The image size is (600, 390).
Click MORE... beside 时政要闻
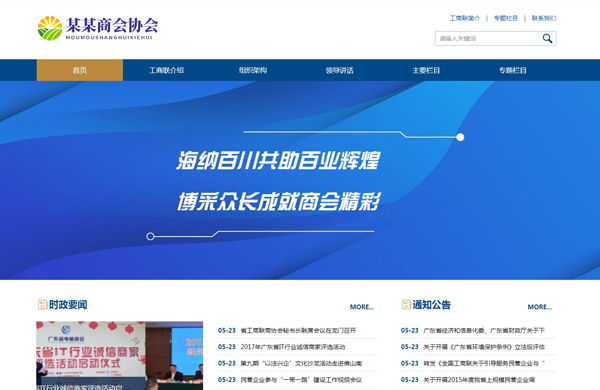(x=362, y=307)
